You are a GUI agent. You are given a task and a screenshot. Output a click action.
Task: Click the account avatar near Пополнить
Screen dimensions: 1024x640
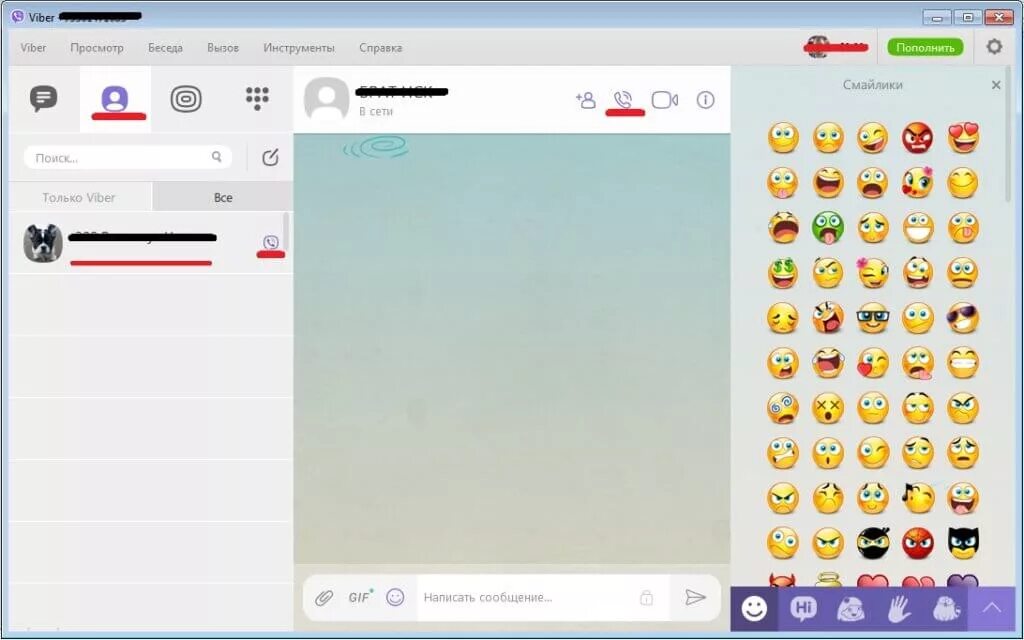817,47
